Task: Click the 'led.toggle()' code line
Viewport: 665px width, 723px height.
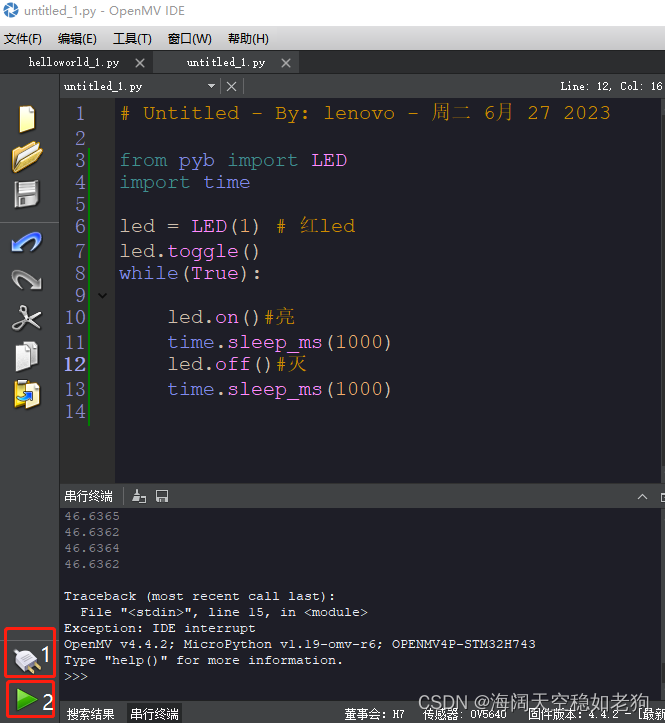Action: (189, 252)
